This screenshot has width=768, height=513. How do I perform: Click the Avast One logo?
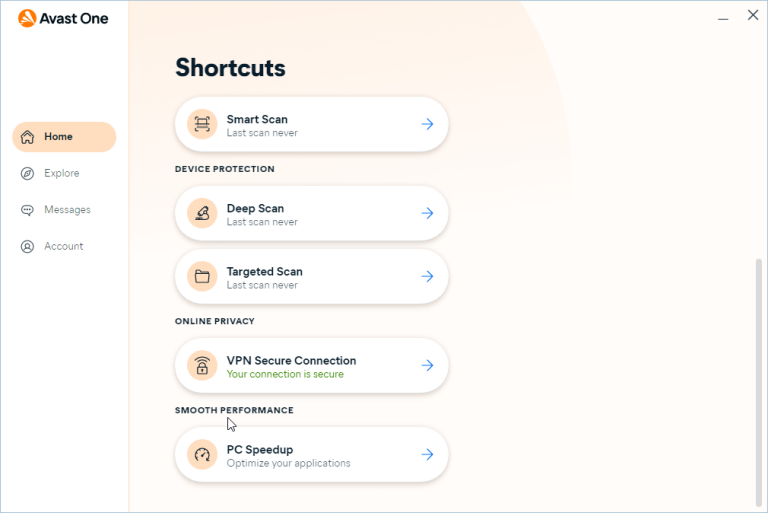63,19
